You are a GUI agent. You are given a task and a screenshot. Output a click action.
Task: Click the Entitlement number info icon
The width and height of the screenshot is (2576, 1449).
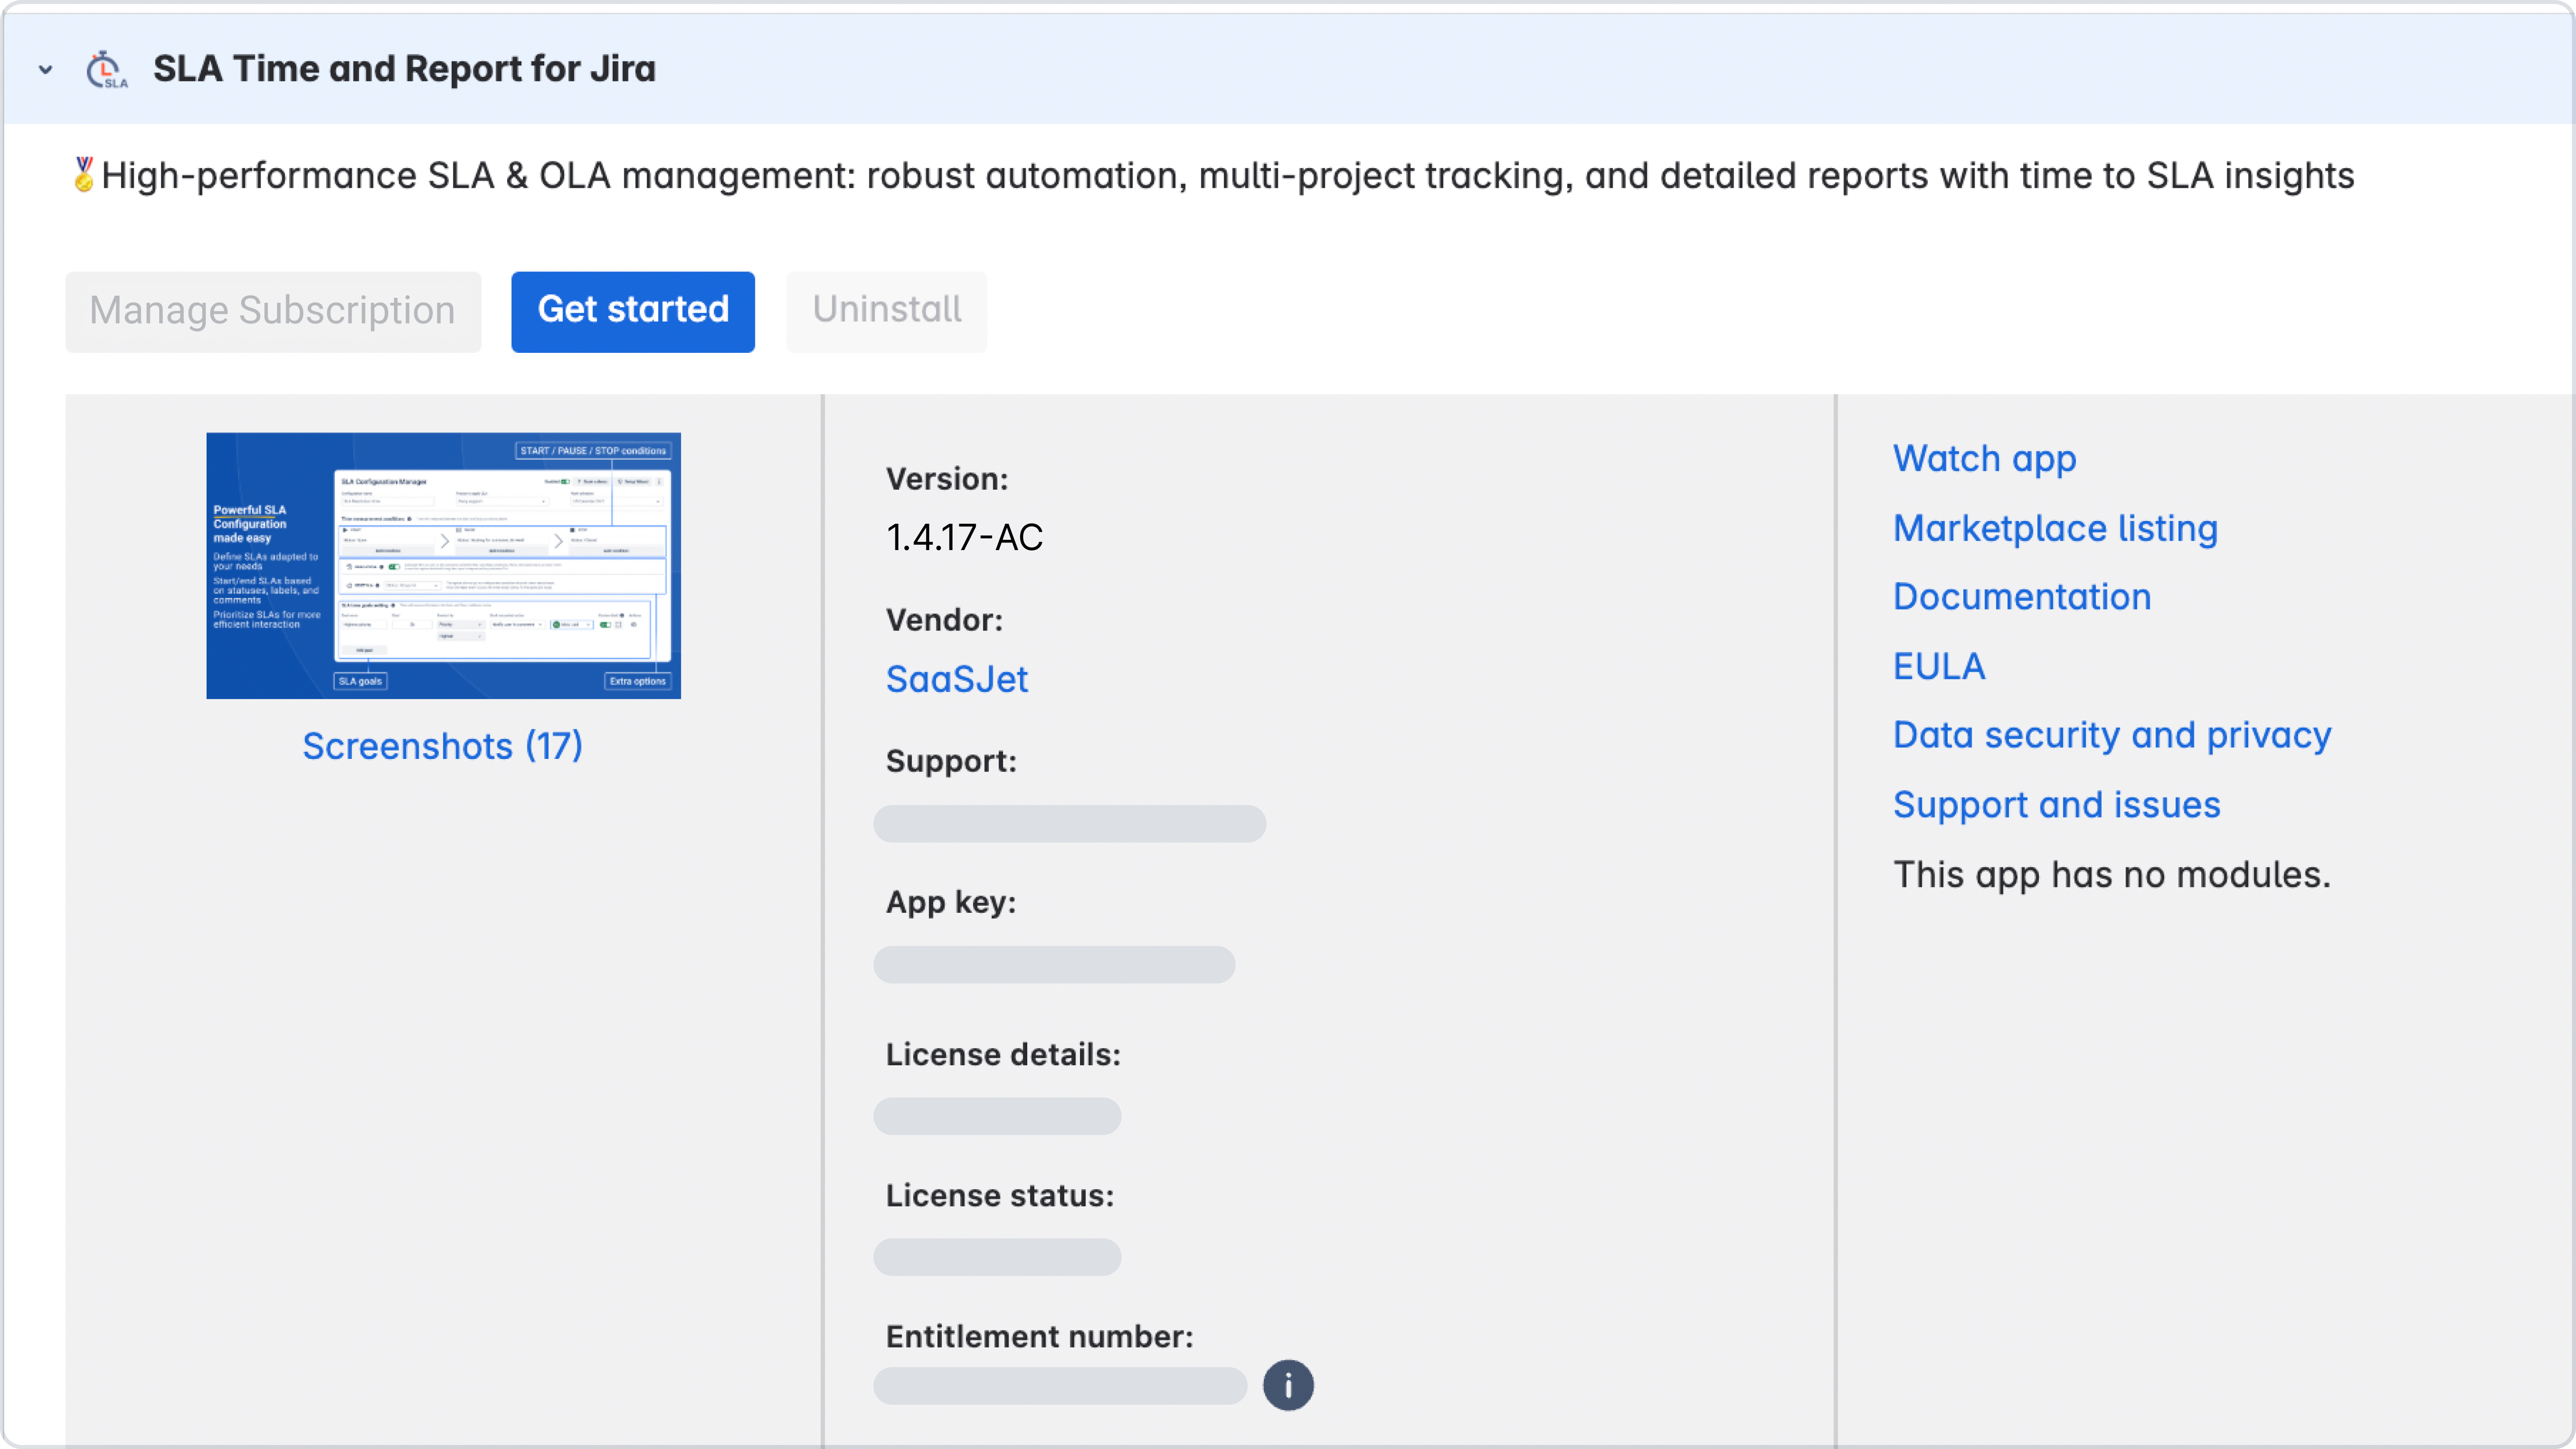click(1287, 1385)
